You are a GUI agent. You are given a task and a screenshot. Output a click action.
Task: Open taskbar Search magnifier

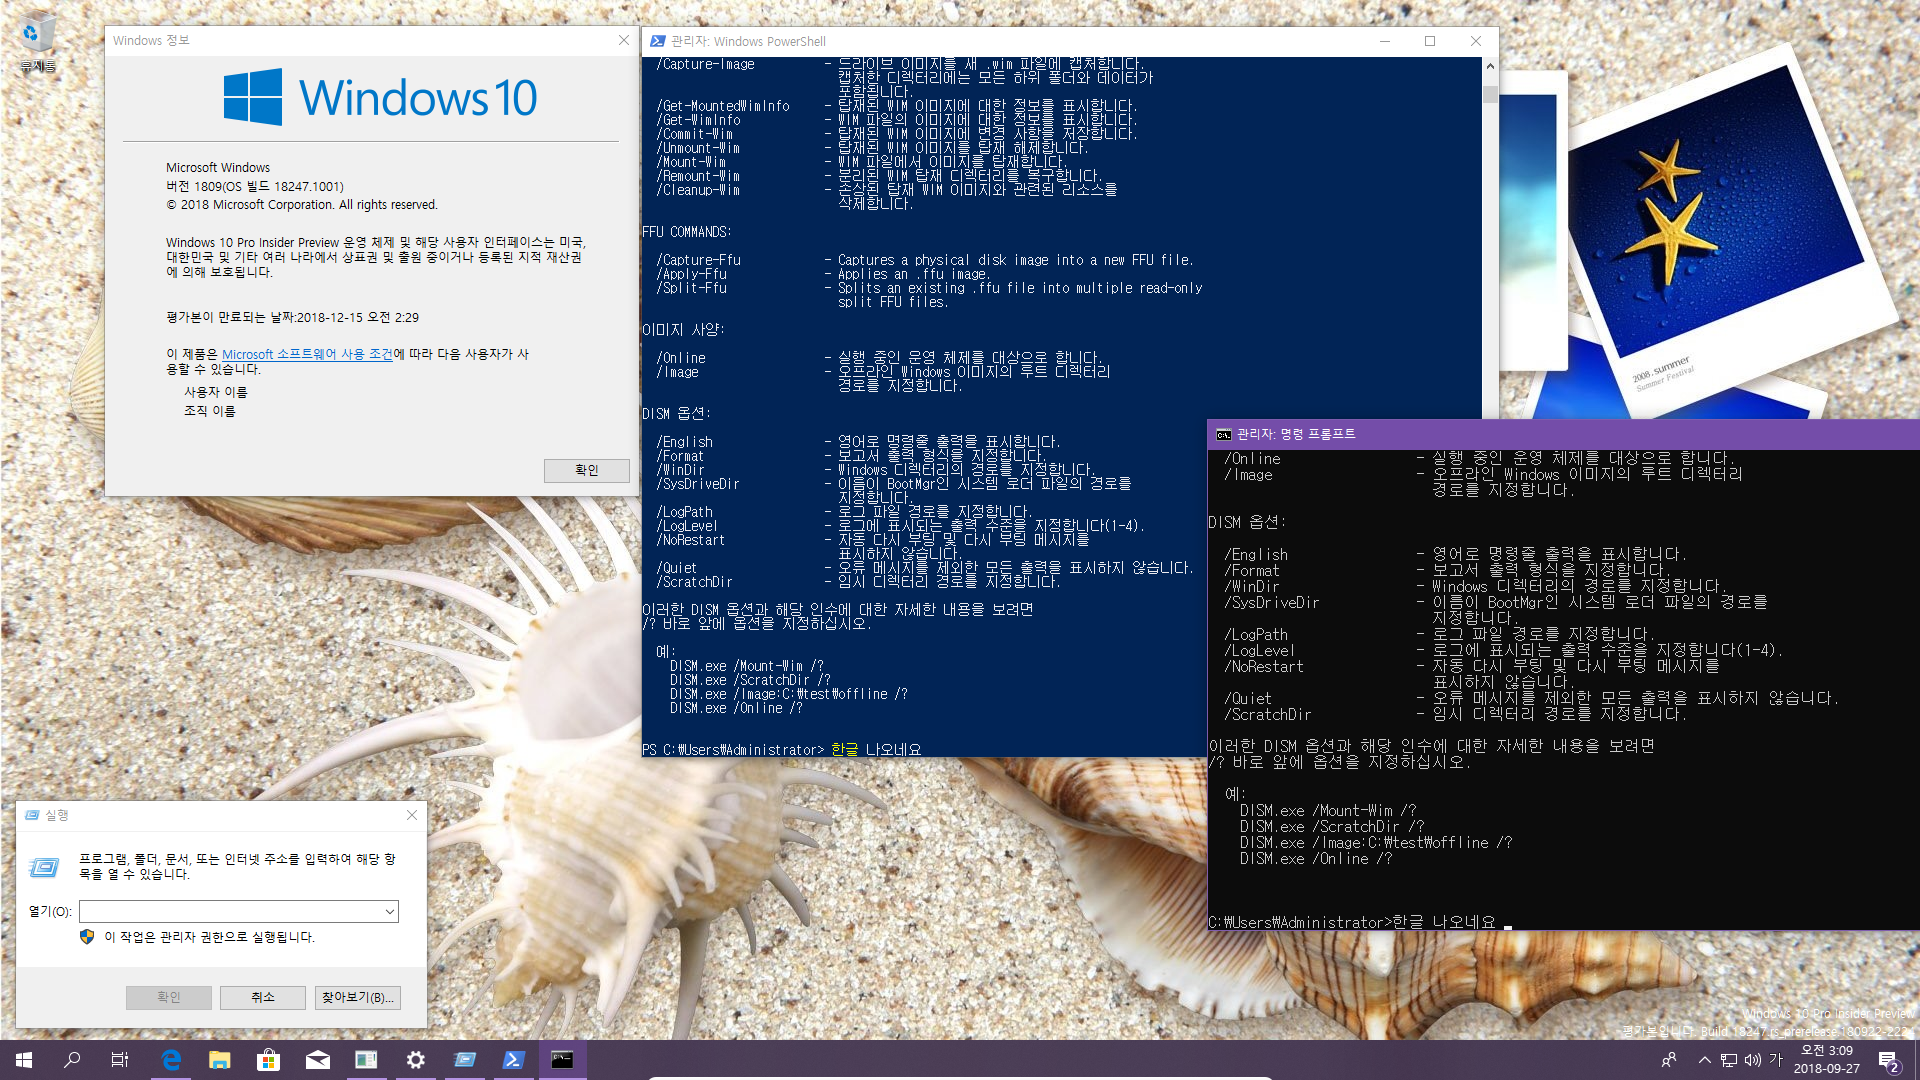tap(72, 1060)
